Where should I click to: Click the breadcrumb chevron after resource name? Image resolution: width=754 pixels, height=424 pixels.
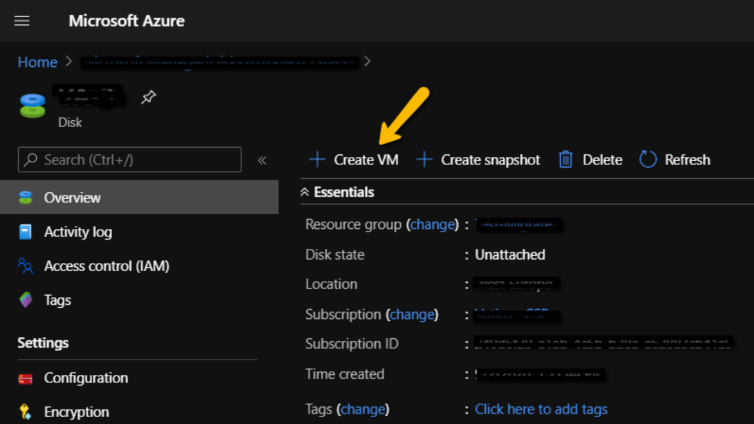click(x=367, y=62)
